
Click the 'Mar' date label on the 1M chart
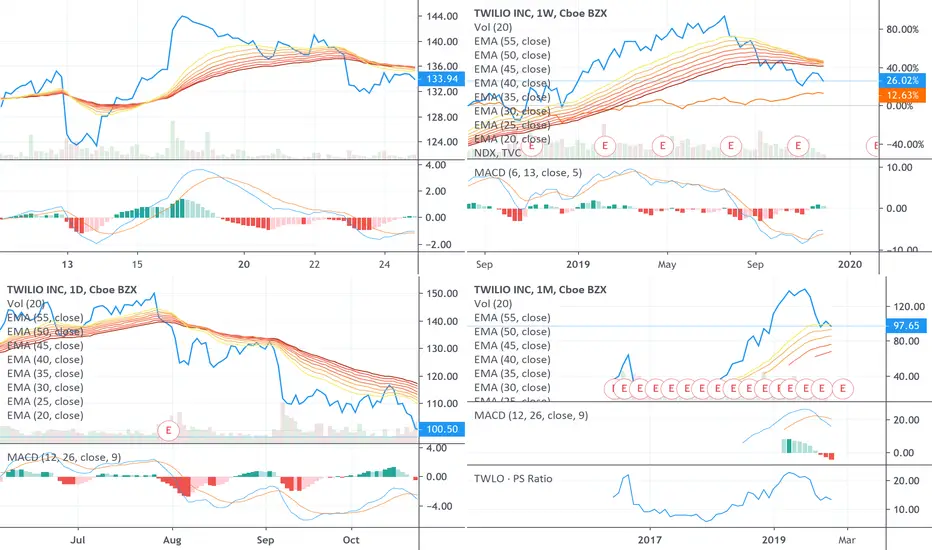[847, 540]
